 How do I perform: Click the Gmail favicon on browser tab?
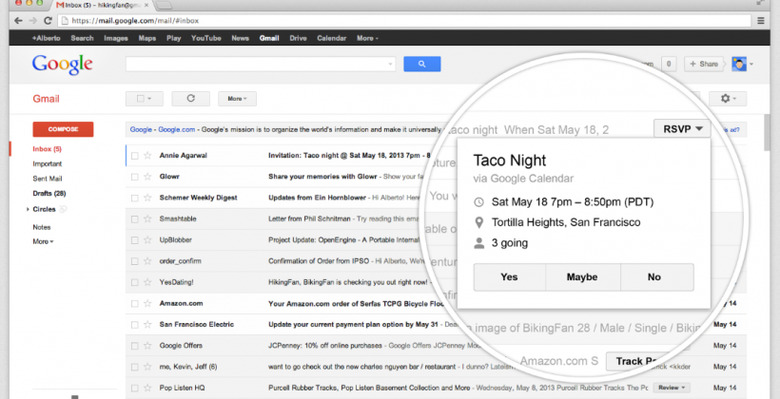(x=60, y=5)
